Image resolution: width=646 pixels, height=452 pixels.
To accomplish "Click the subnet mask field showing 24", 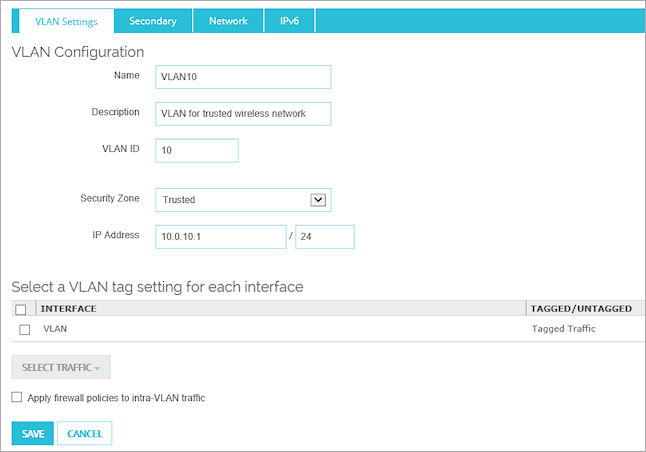I will point(325,237).
